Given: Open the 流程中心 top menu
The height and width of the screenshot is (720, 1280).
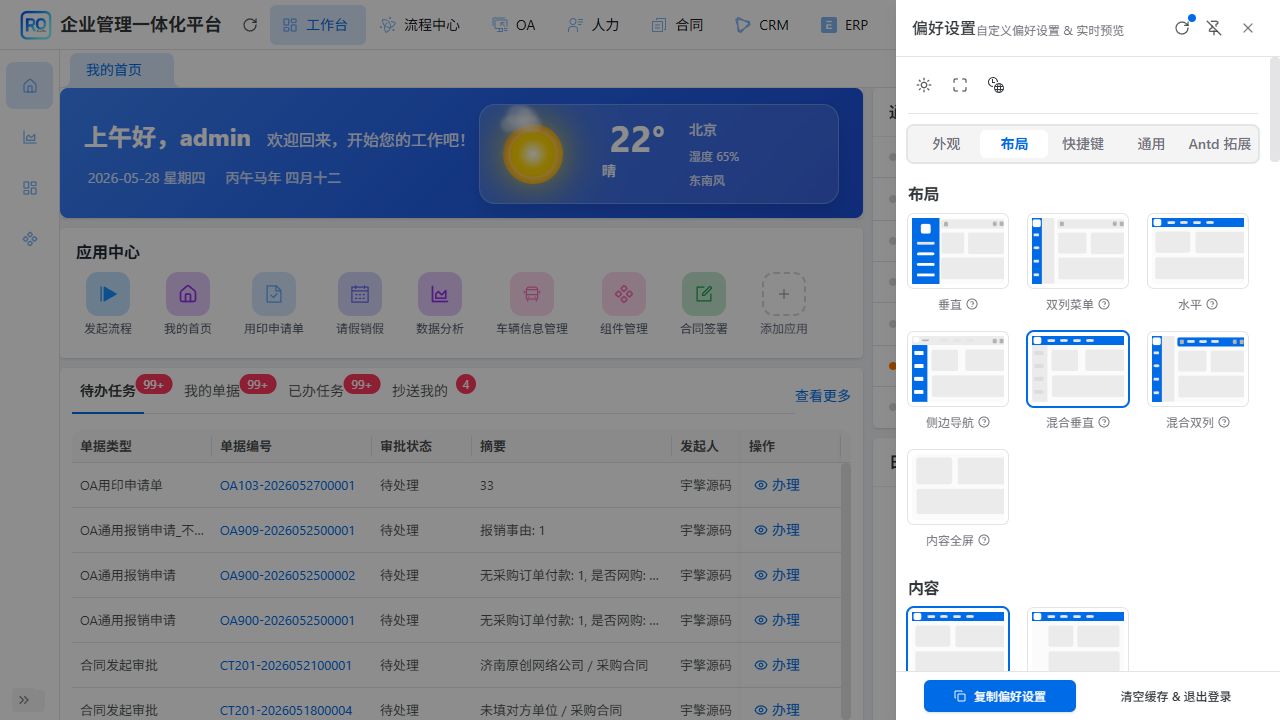Looking at the screenshot, I should pos(420,25).
